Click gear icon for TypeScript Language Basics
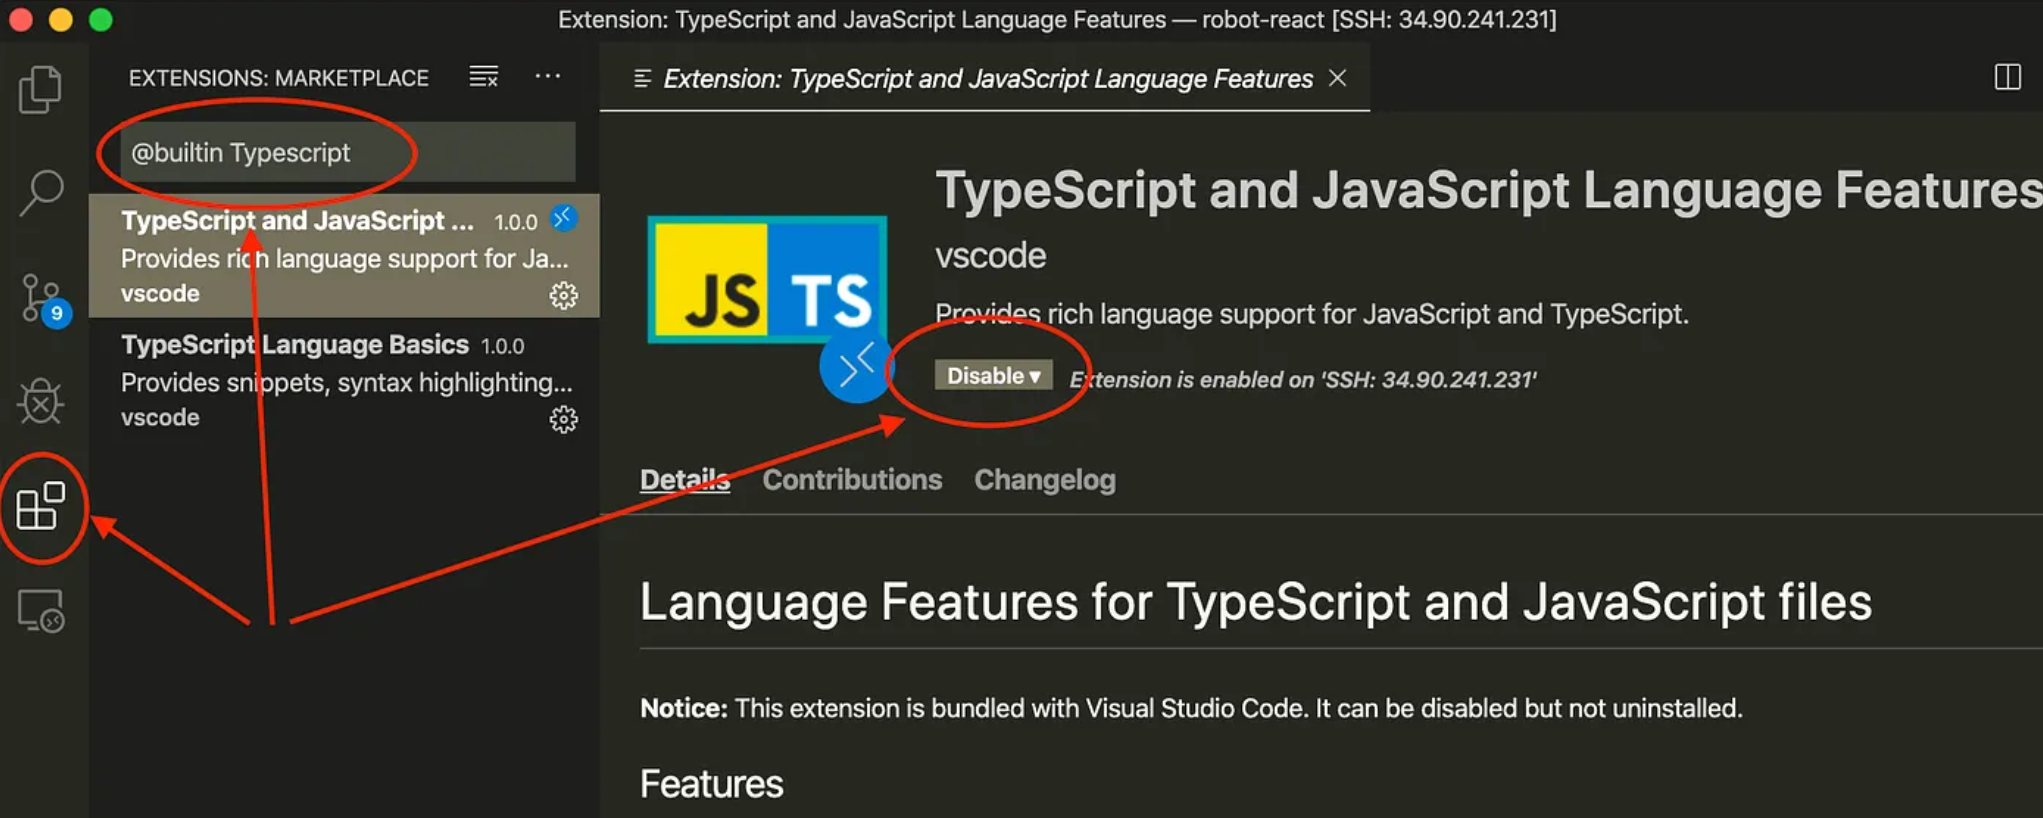This screenshot has height=818, width=2043. [x=563, y=419]
